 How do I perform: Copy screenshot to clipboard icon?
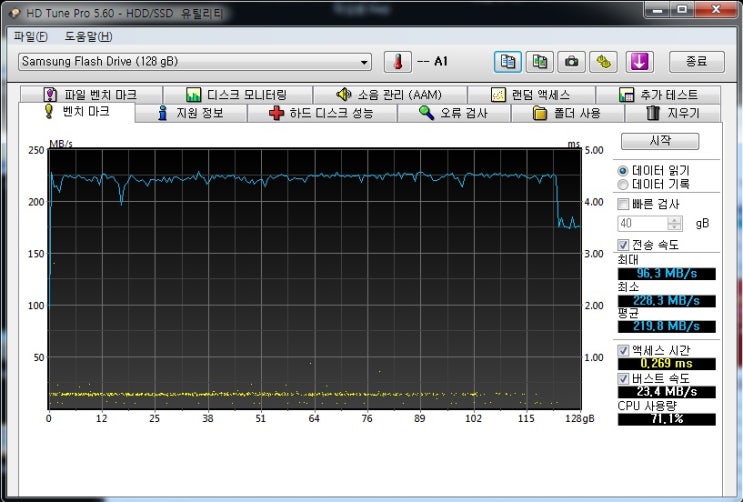point(540,62)
